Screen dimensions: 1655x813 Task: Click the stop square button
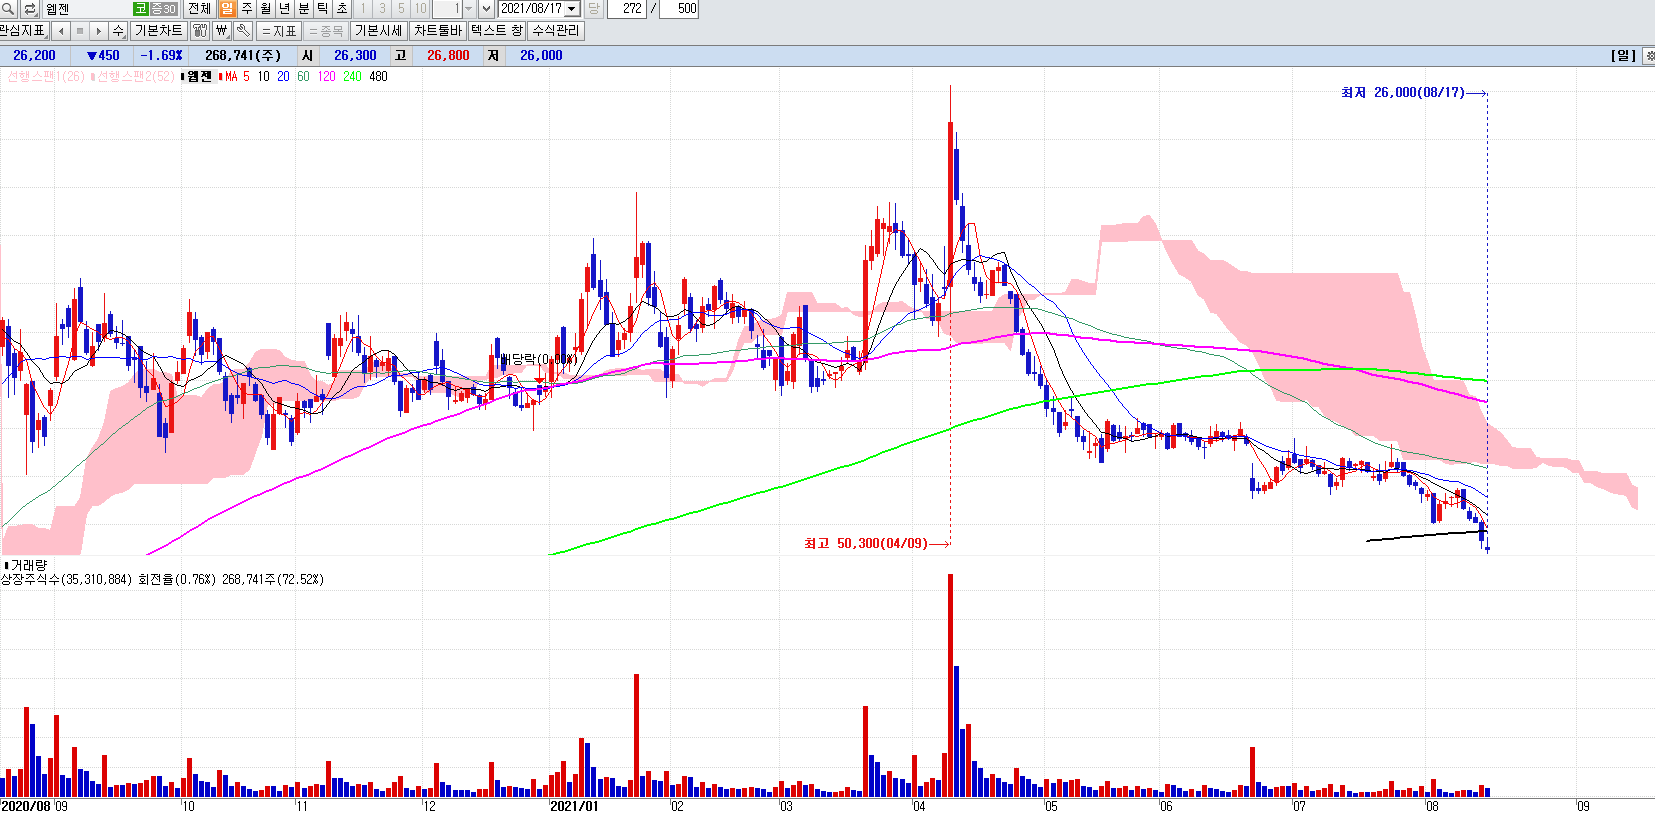[80, 30]
